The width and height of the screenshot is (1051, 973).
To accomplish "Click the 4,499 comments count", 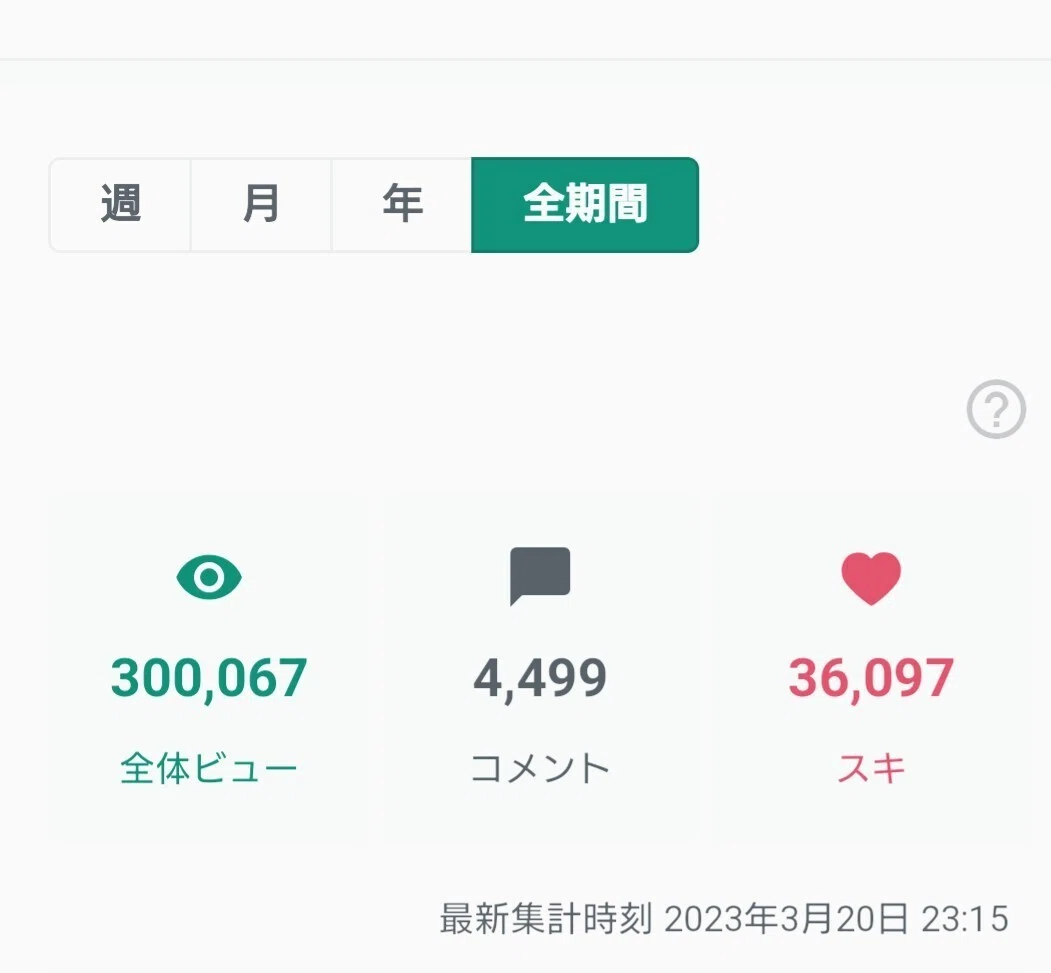I will tap(540, 678).
